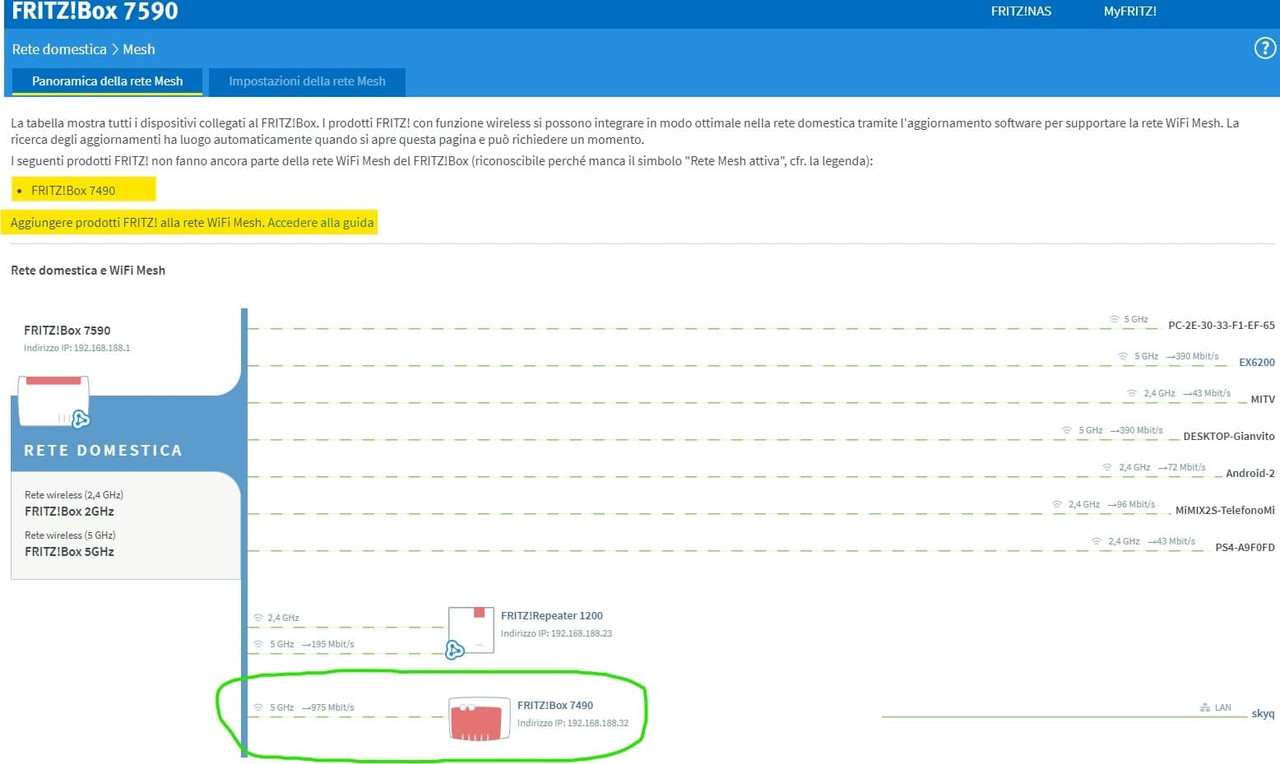
Task: Open MyFRITZ! in the header
Action: click(x=1130, y=12)
